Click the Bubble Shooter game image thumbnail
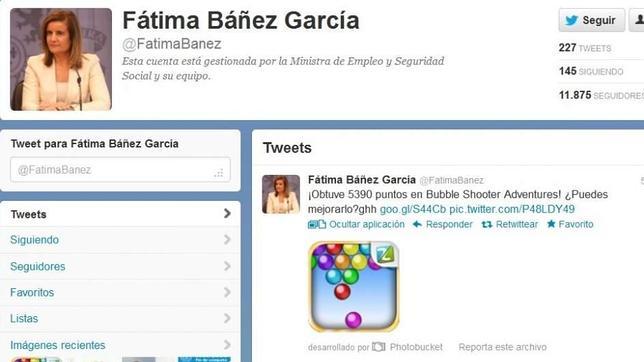Image resolution: width=644 pixels, height=362 pixels. [x=354, y=286]
